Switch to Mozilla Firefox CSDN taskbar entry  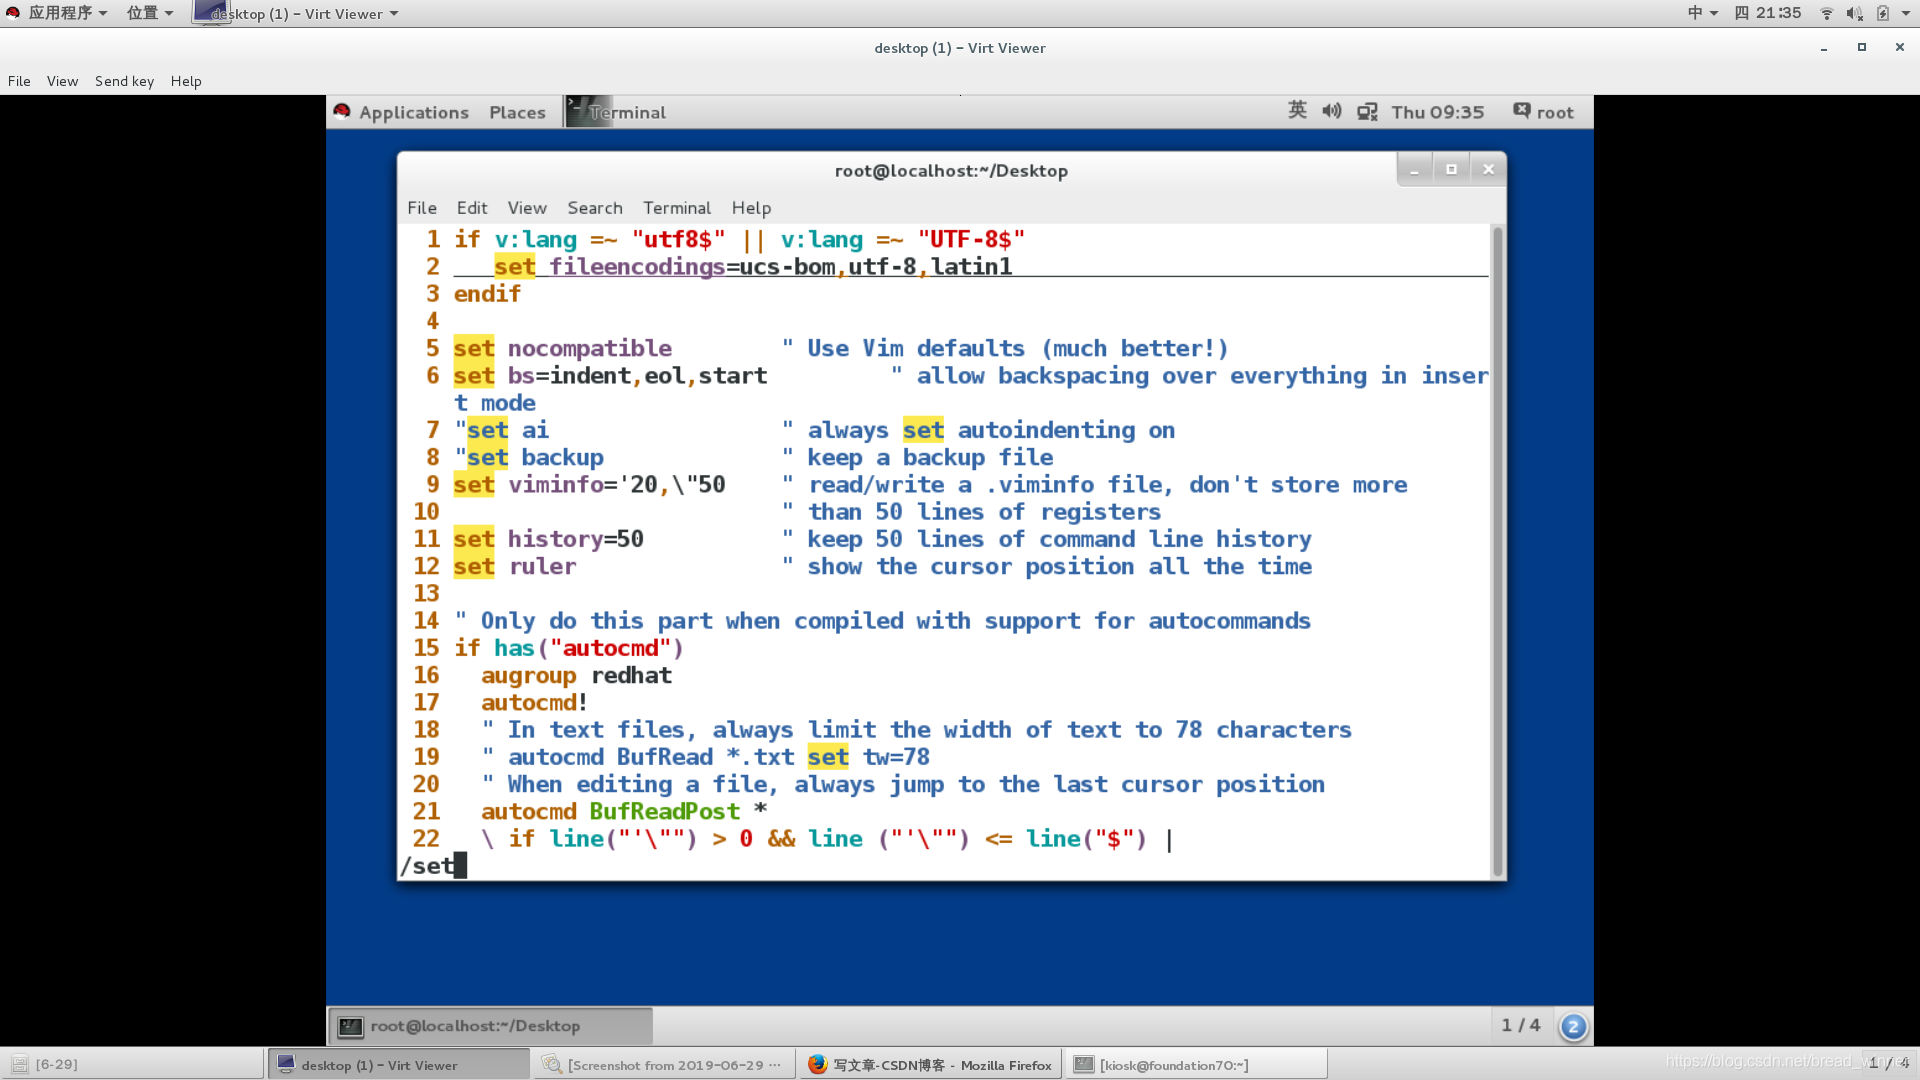(x=930, y=1064)
